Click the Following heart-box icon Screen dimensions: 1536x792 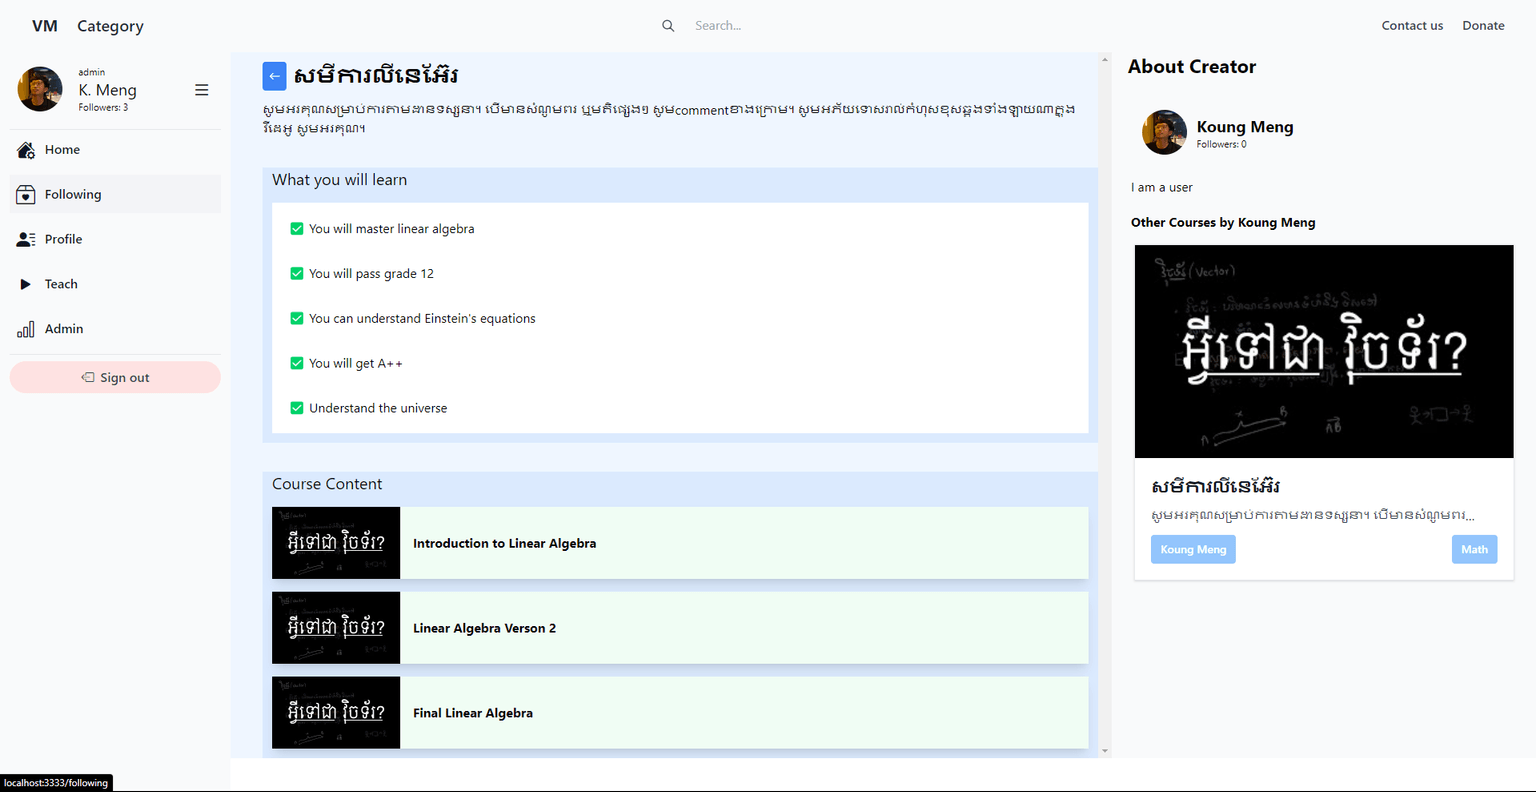(26, 195)
